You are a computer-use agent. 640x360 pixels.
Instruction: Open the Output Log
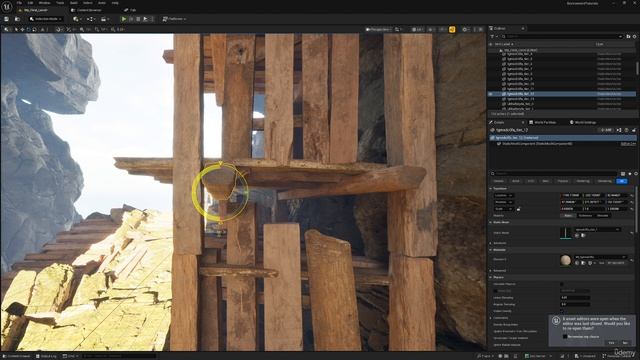pos(46,356)
